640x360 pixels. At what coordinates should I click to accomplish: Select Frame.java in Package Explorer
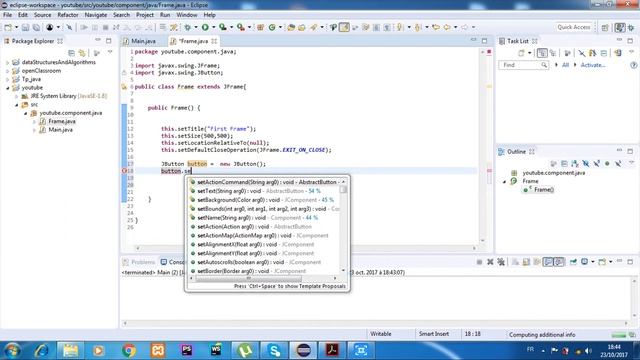[62, 122]
